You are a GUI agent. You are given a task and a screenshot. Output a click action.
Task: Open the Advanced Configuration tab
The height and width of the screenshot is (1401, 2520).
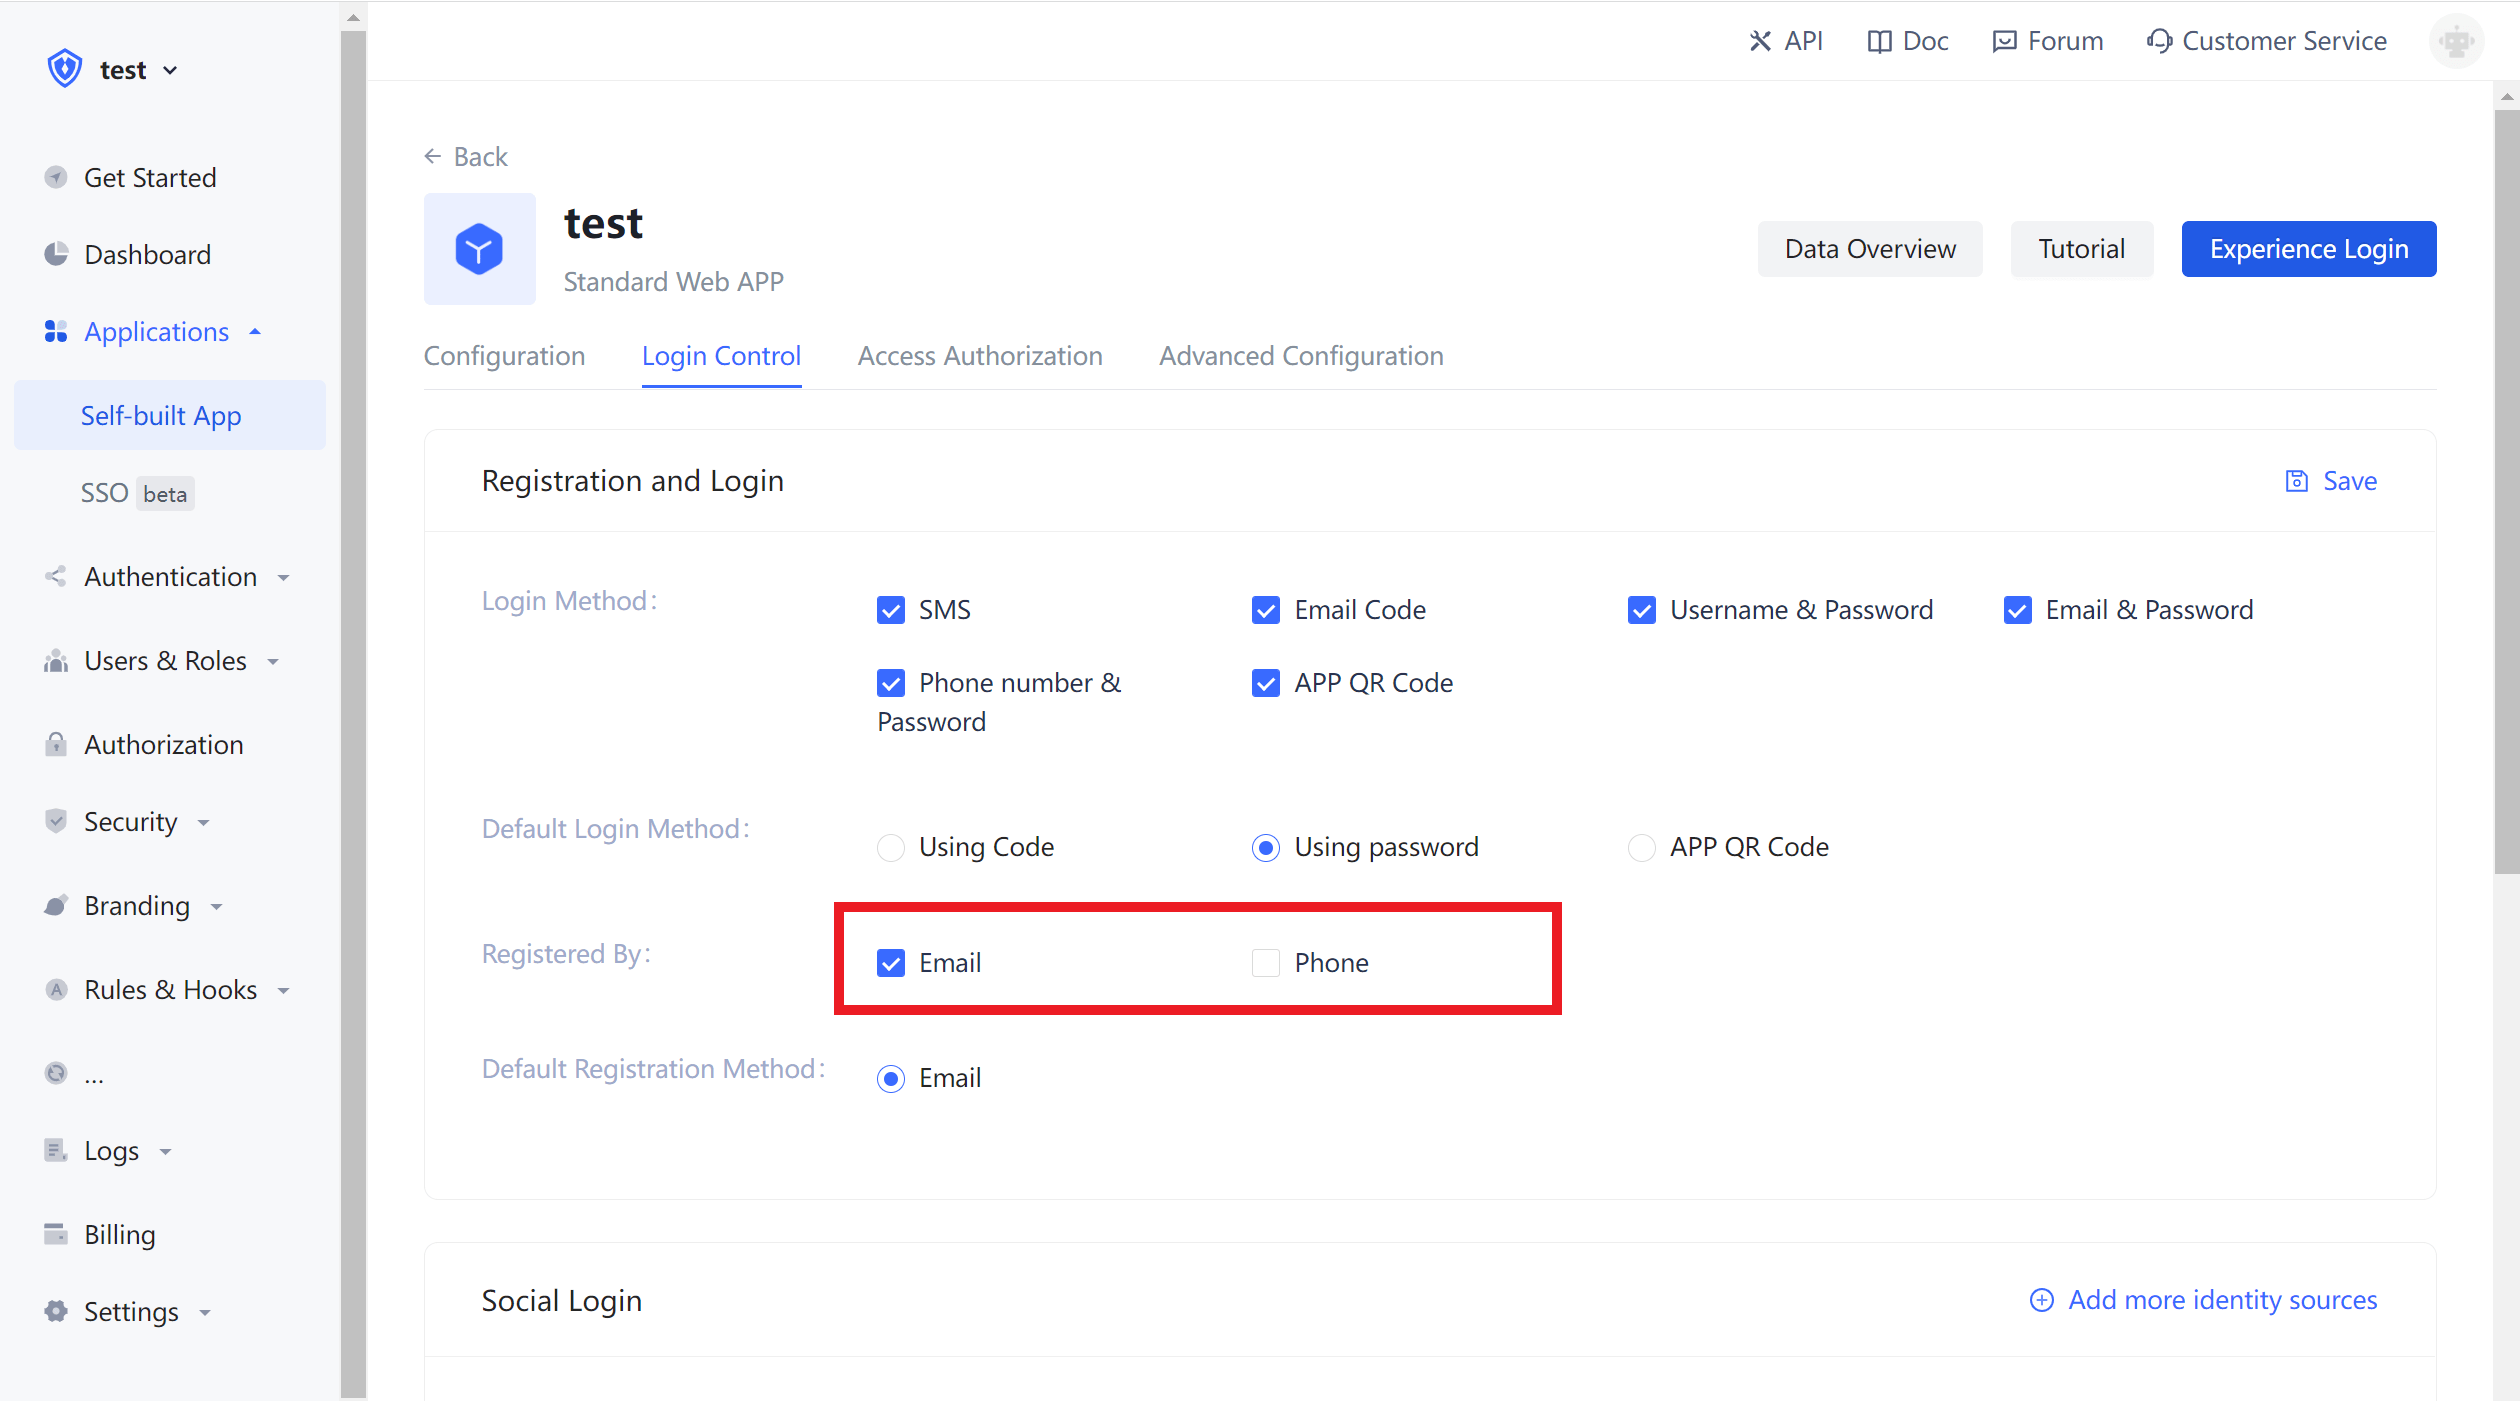[1300, 356]
